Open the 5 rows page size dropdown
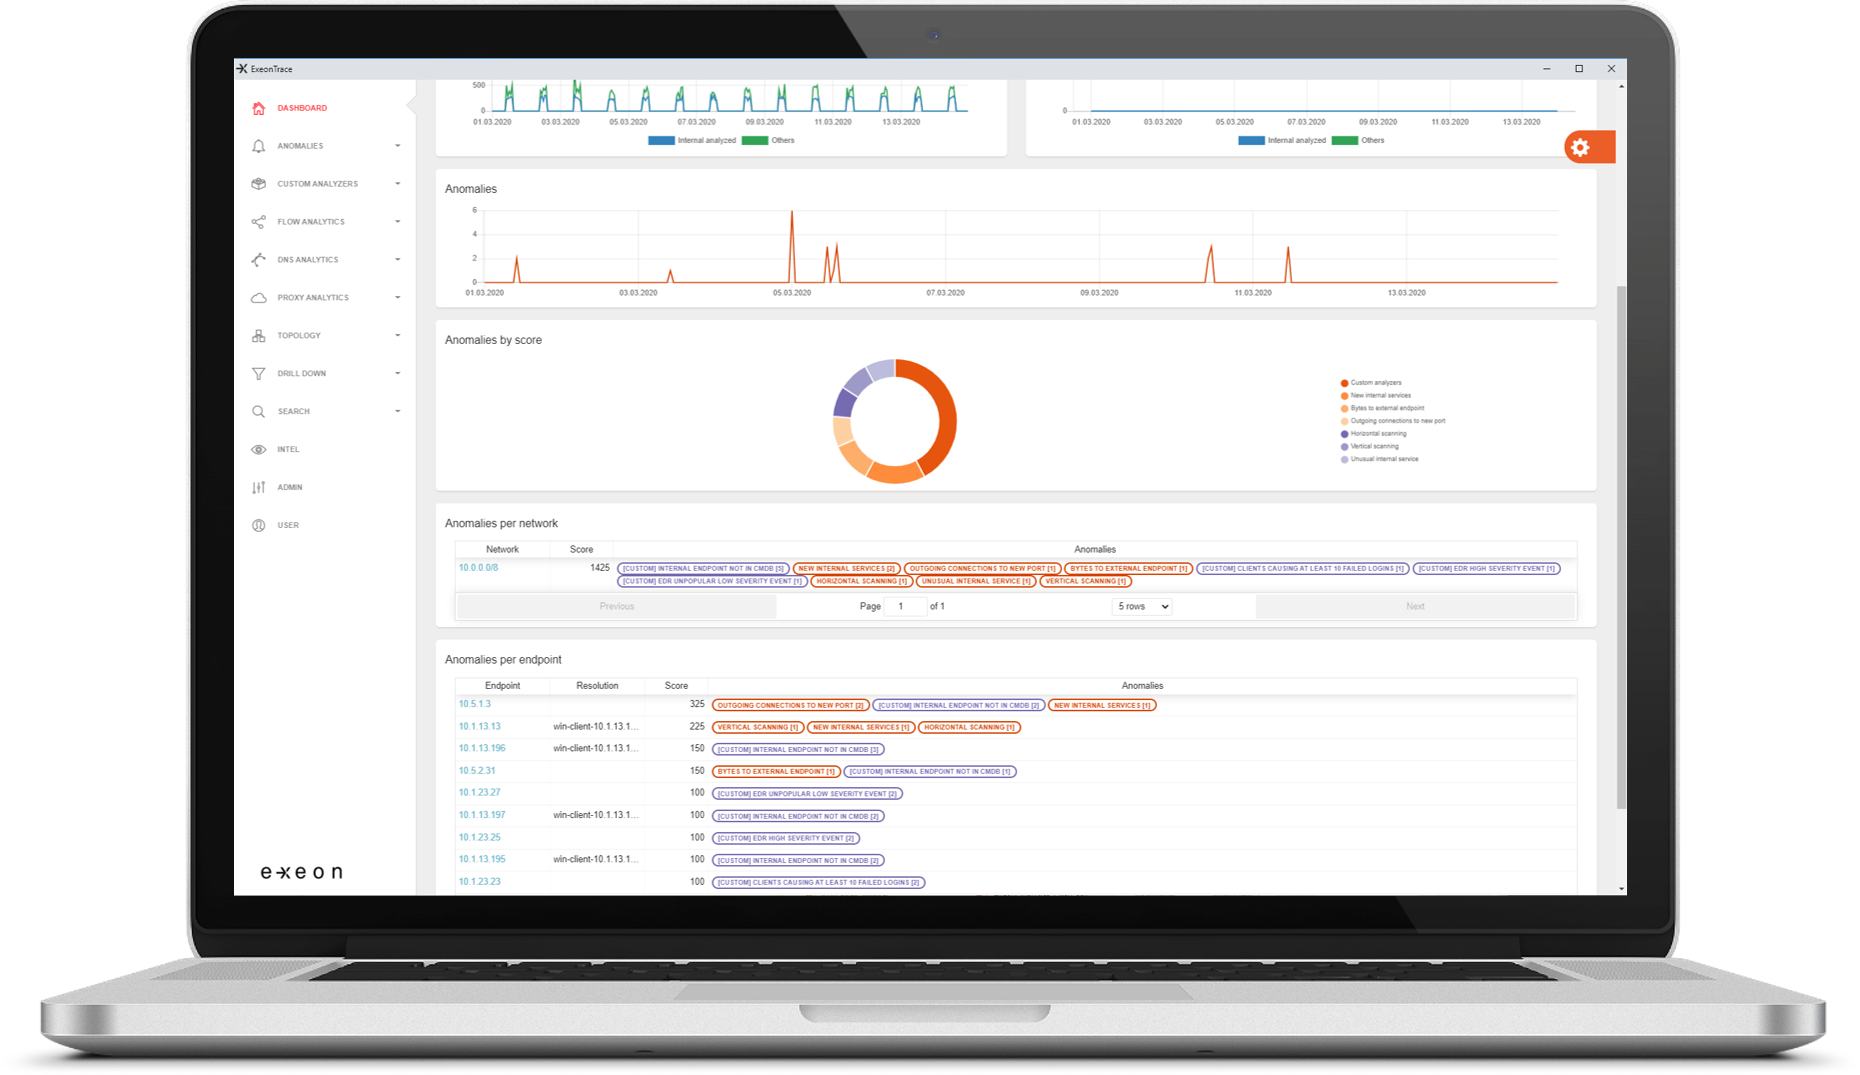 pos(1142,607)
